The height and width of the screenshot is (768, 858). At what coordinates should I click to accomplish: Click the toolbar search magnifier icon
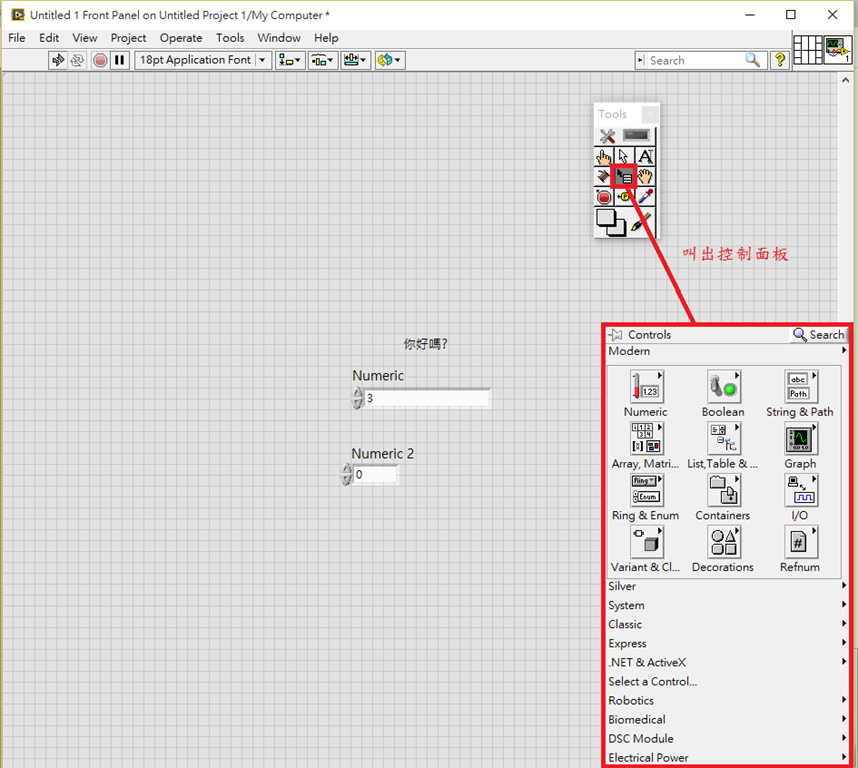tap(753, 60)
